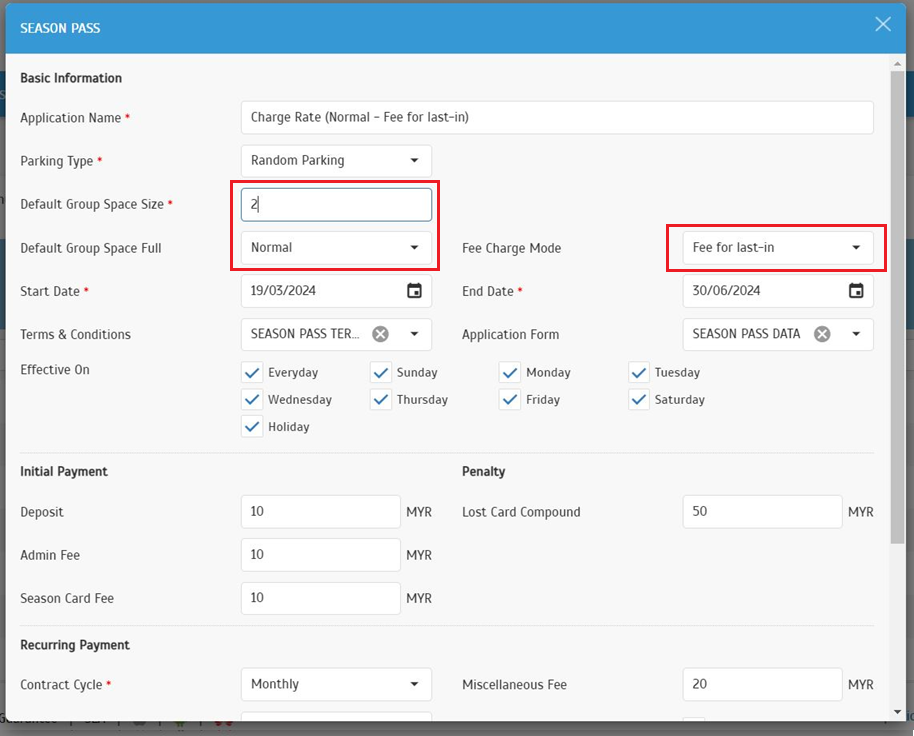Toggle the Sunday checkbox
The height and width of the screenshot is (736, 914).
tap(381, 373)
